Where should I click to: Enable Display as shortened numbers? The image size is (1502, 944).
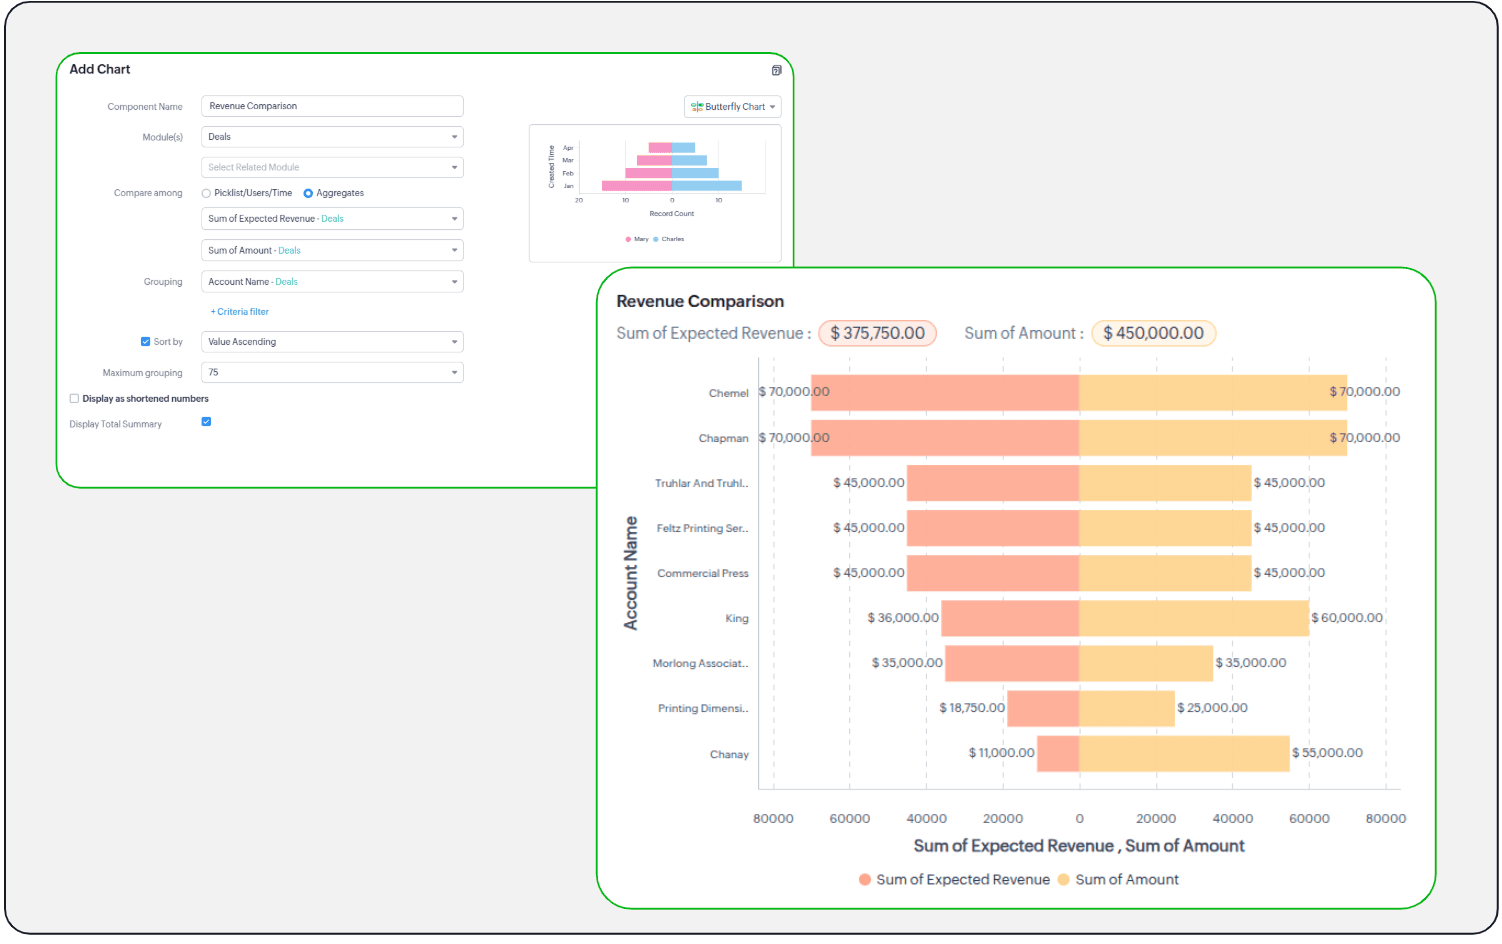coord(75,399)
